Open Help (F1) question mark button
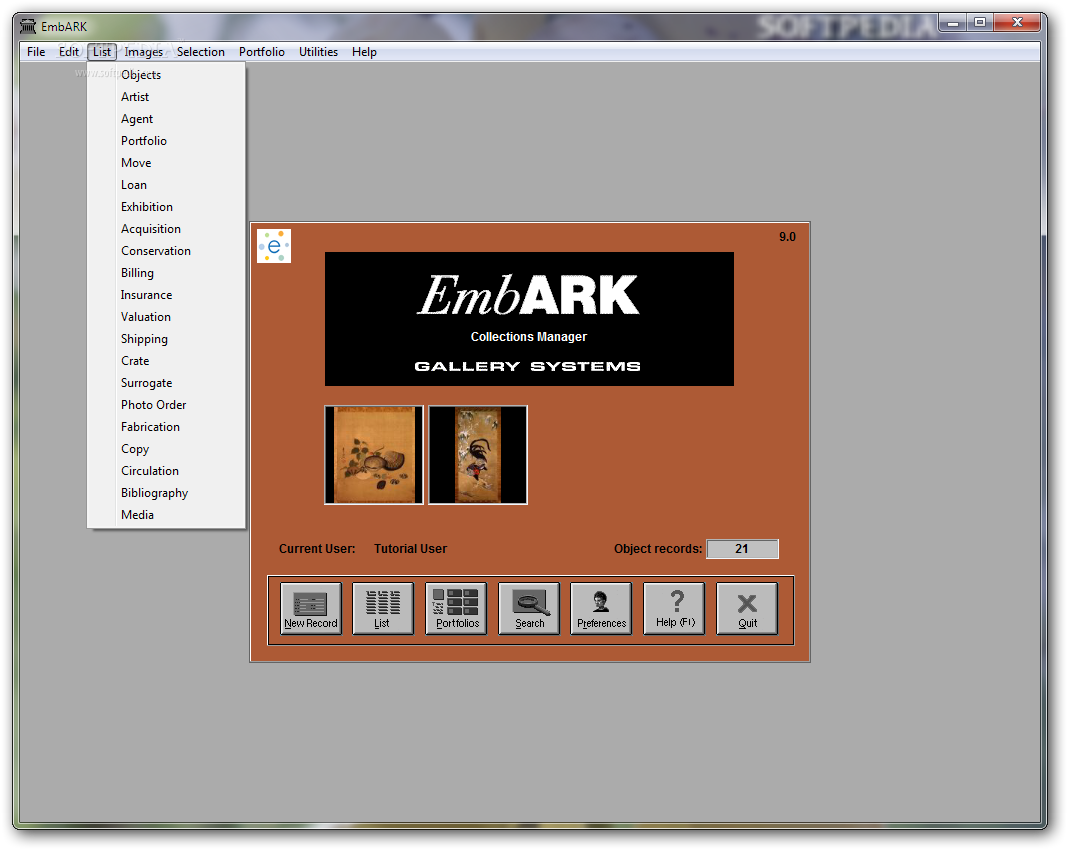Viewport: 1068px width, 850px height. point(674,608)
